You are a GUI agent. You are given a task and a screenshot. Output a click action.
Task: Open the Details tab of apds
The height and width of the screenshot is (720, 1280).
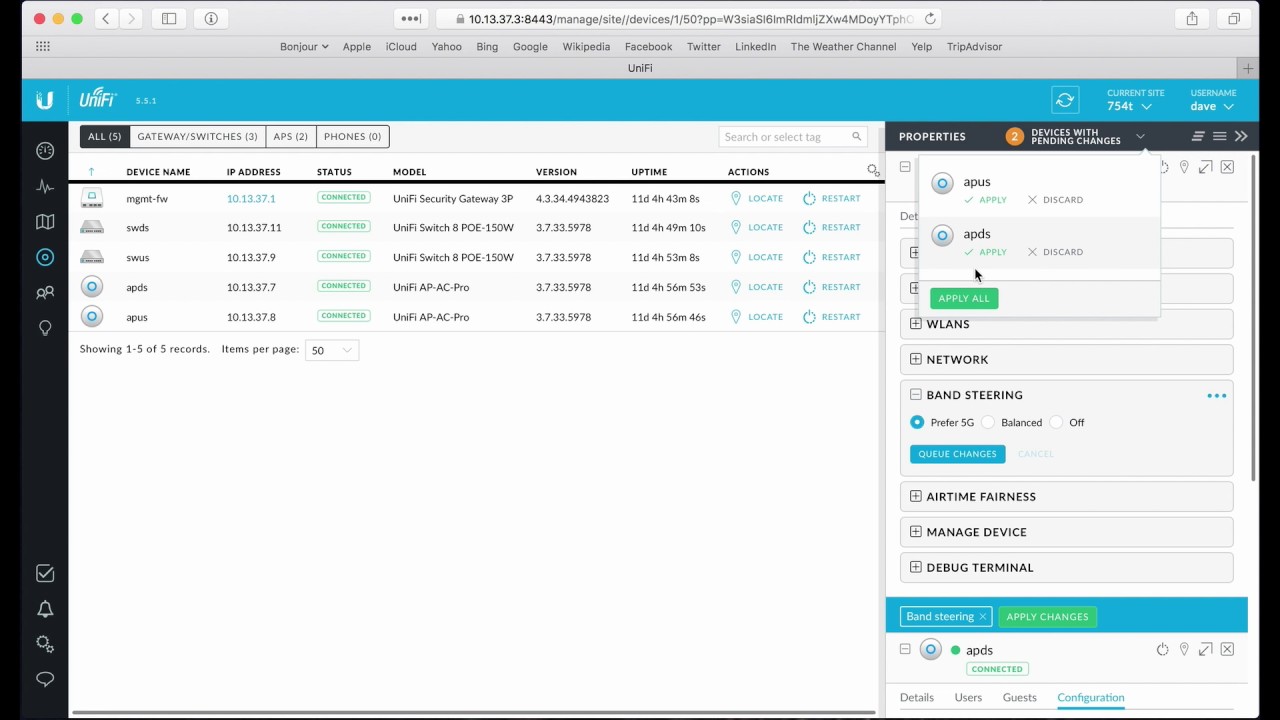tap(917, 697)
